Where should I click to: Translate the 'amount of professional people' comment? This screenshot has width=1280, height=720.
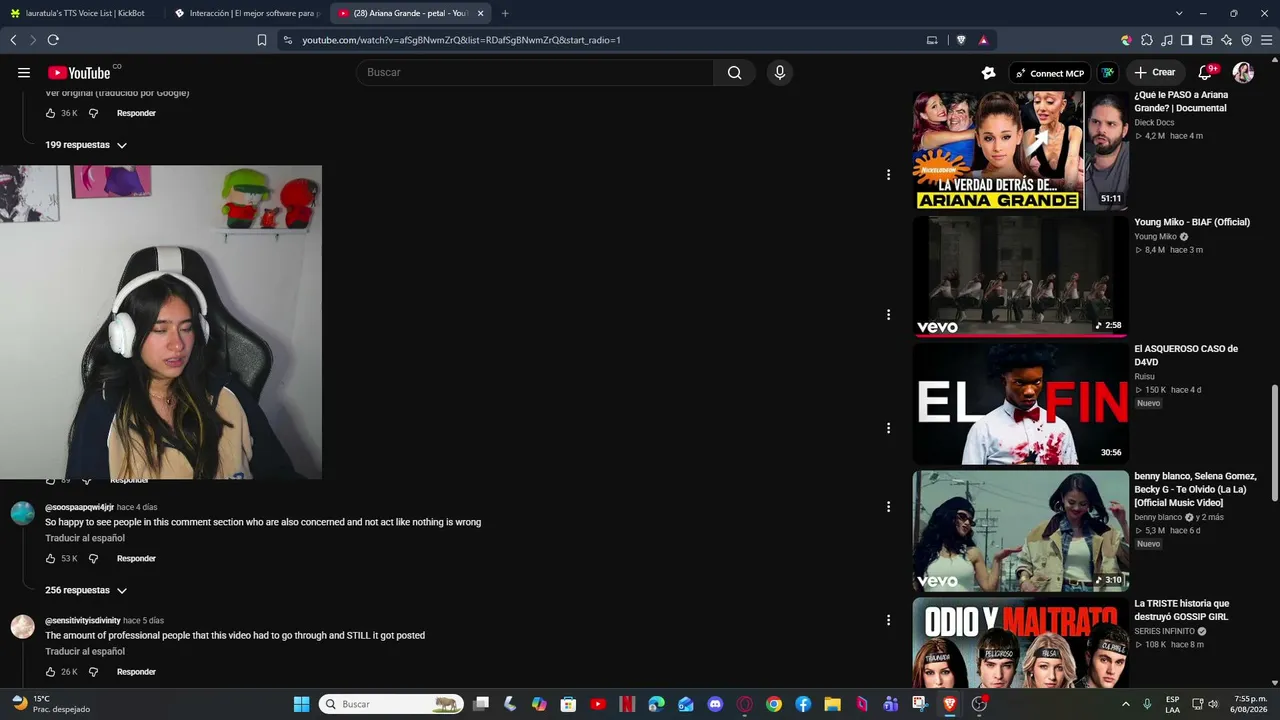[x=85, y=651]
